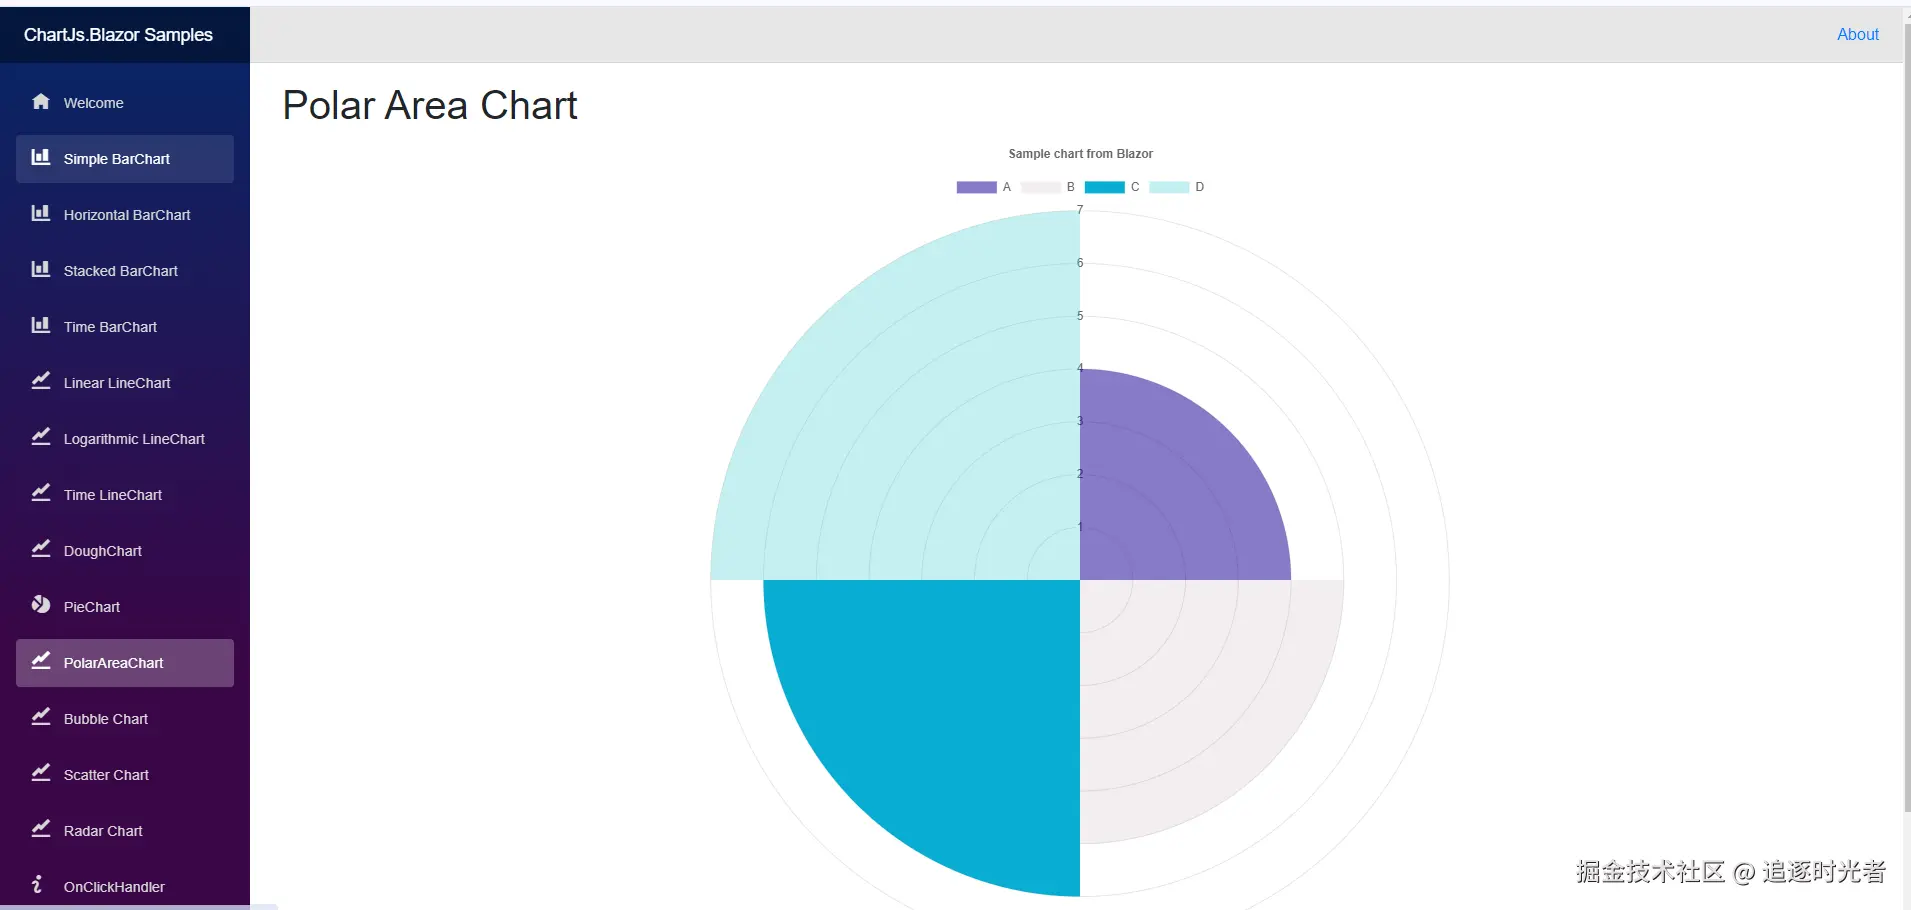Click the light gray B legend swatch
The width and height of the screenshot is (1911, 910).
pos(1040,187)
